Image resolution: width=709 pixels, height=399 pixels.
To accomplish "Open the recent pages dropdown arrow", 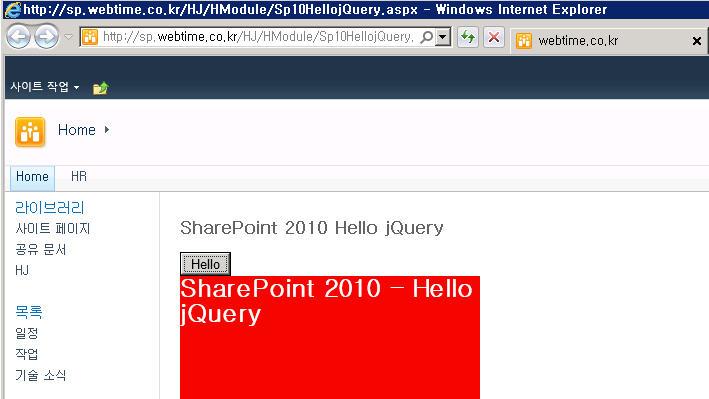I will [x=68, y=37].
